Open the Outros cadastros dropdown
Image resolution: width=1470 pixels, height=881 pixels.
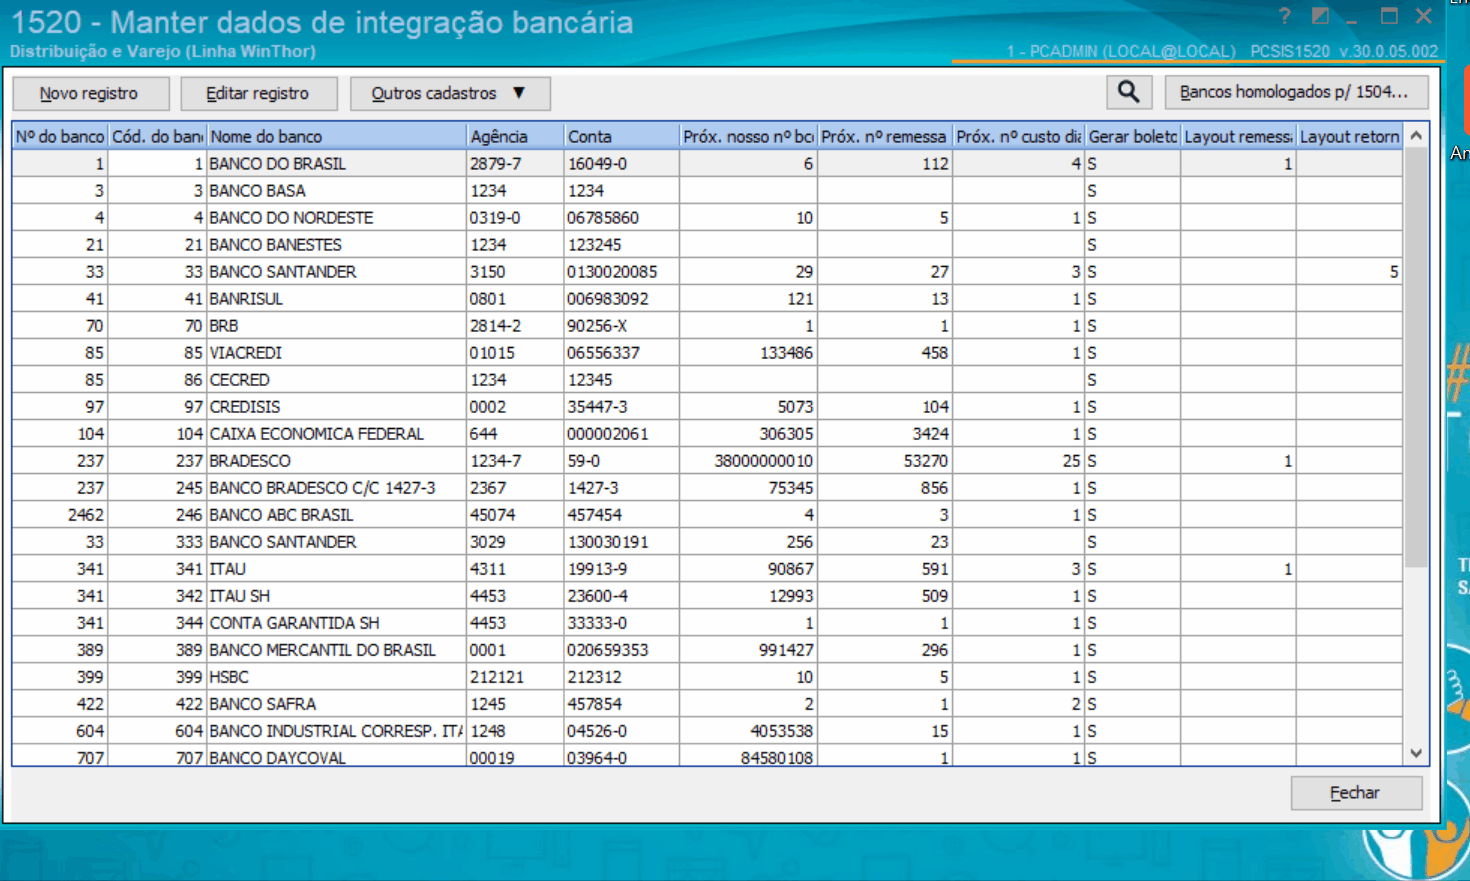click(449, 93)
